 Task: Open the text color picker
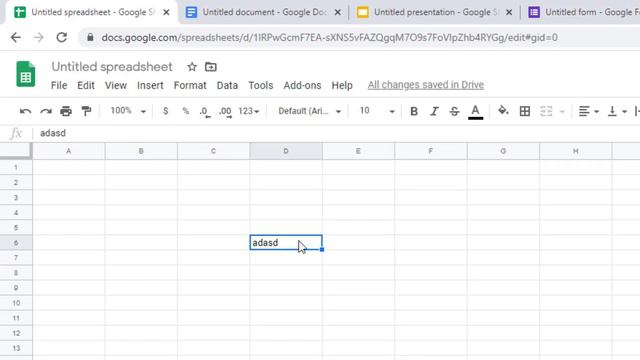coord(475,112)
